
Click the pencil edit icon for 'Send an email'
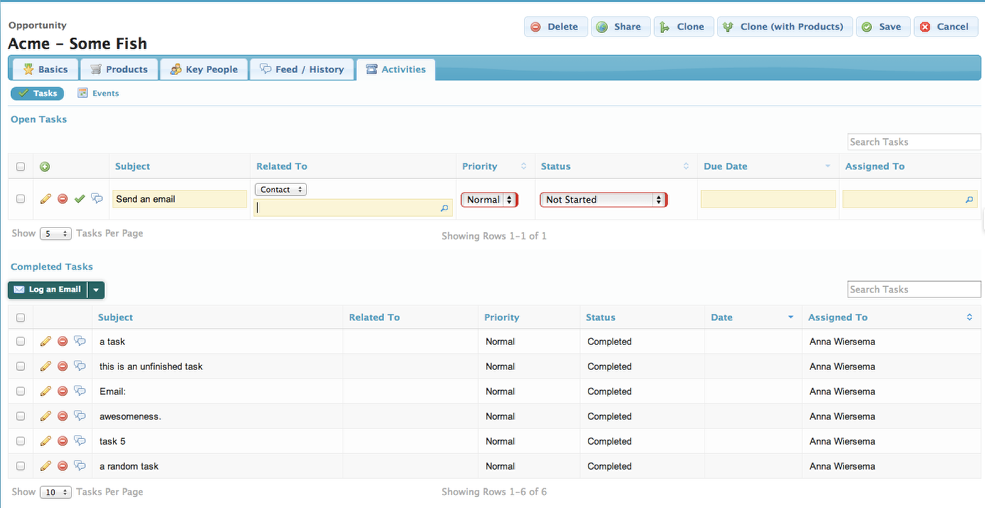click(46, 199)
